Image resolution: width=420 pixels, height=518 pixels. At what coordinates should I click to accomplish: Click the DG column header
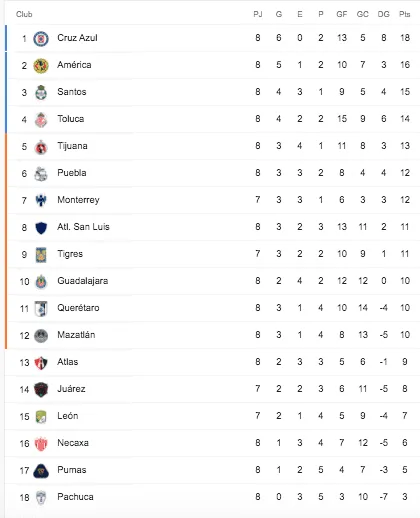point(383,14)
